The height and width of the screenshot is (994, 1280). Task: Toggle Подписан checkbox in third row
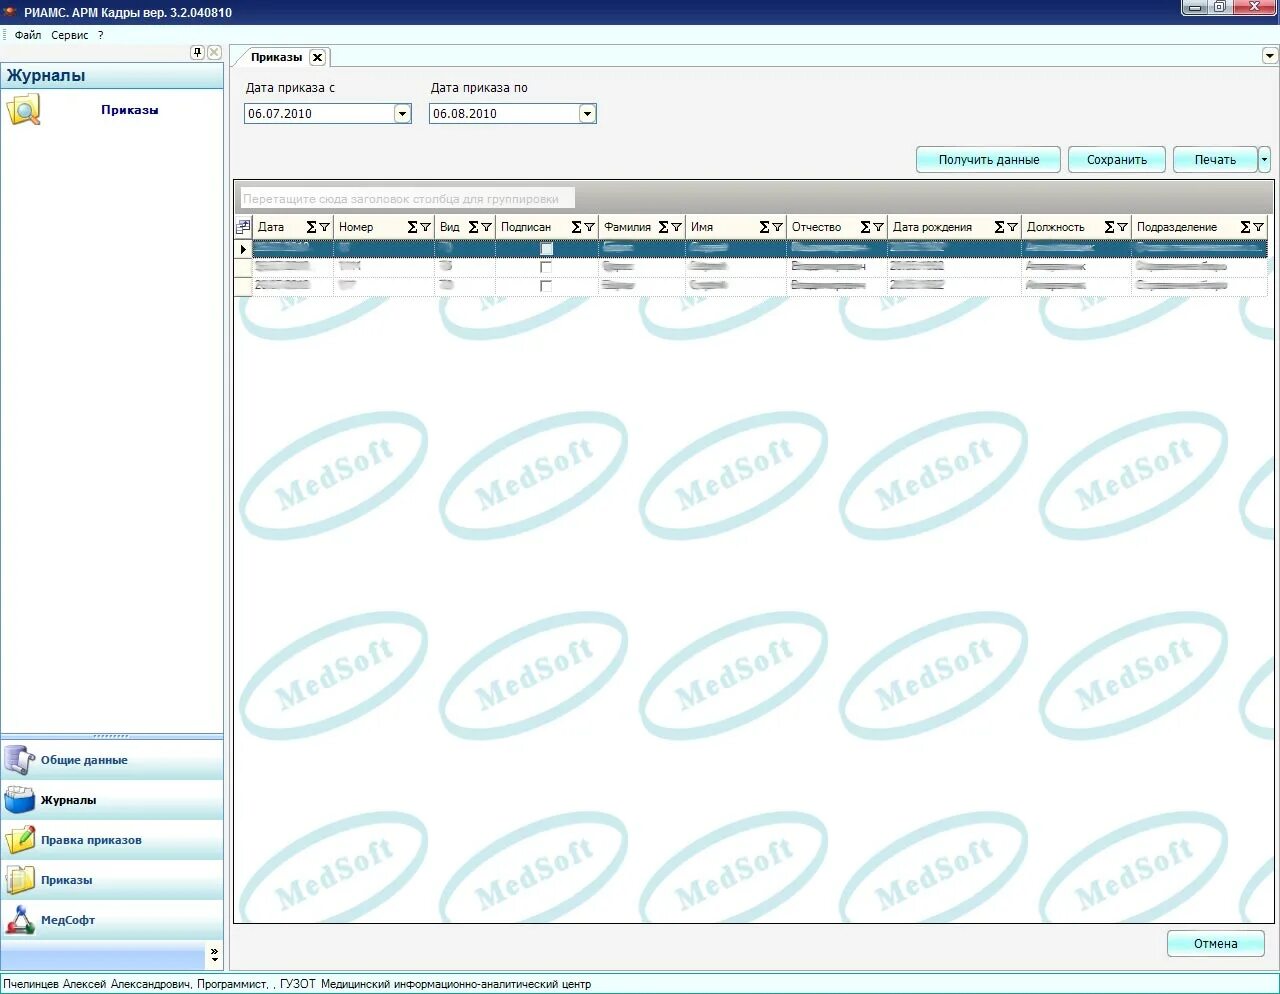click(546, 286)
